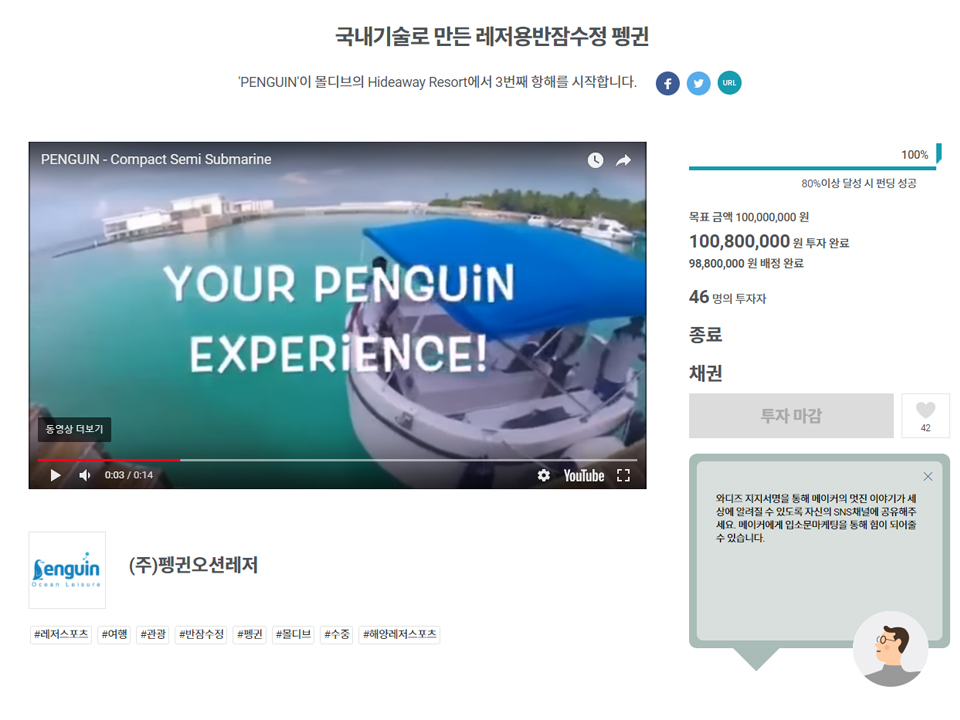This screenshot has height=720, width=960.
Task: Click the 동영상 더보기 button
Action: click(x=74, y=429)
